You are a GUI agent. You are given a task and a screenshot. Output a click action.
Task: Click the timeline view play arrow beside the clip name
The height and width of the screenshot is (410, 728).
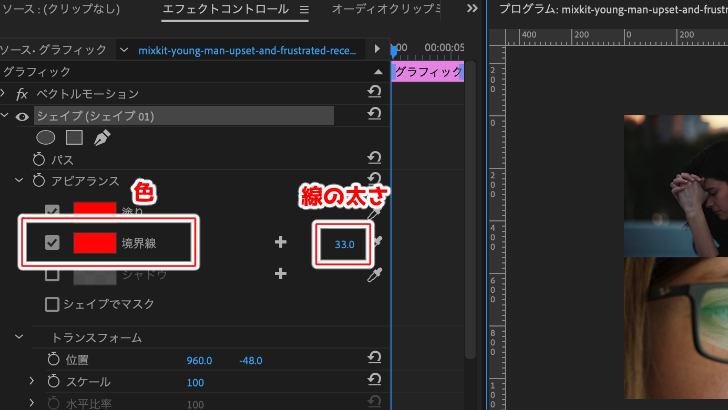[x=377, y=49]
